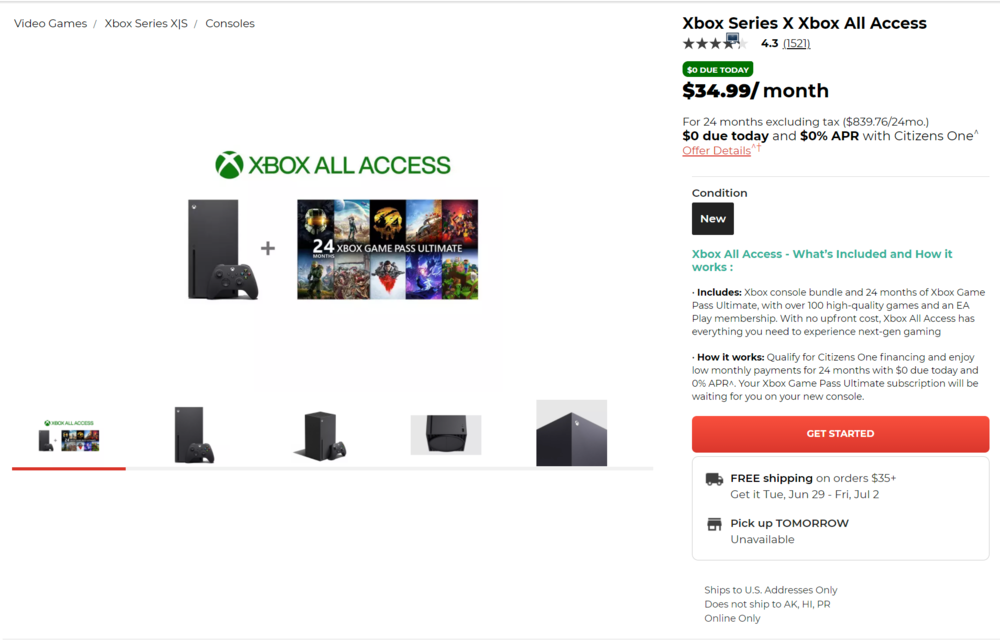
Task: Open the Offer Details link
Action: point(716,151)
